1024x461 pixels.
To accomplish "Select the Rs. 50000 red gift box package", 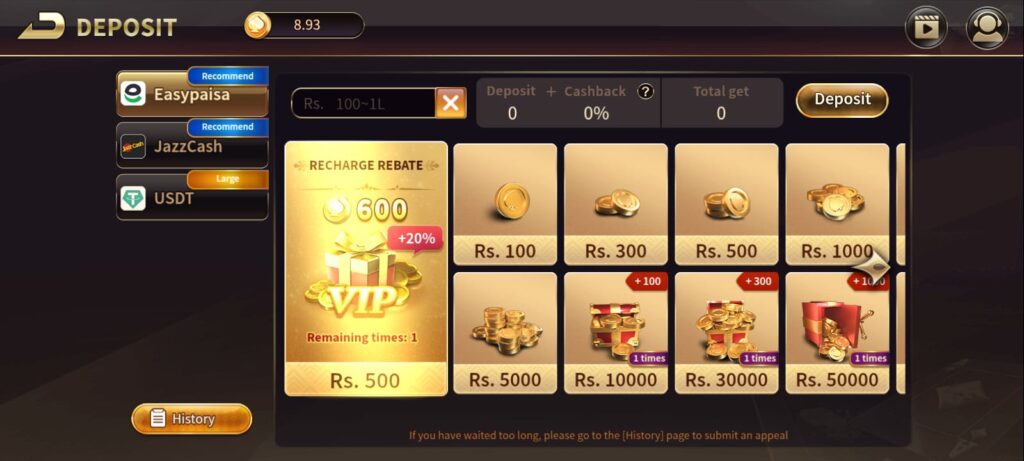I will click(x=837, y=333).
